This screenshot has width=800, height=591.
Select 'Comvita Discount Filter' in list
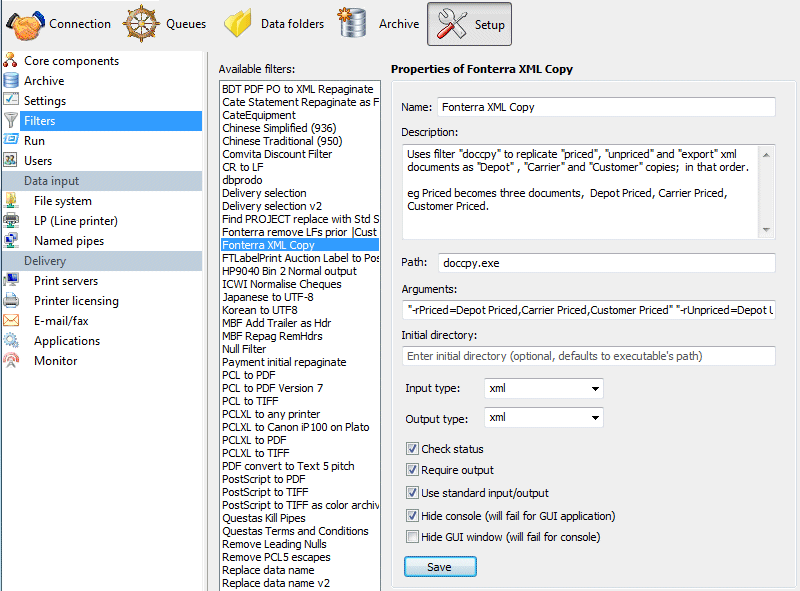[277, 154]
